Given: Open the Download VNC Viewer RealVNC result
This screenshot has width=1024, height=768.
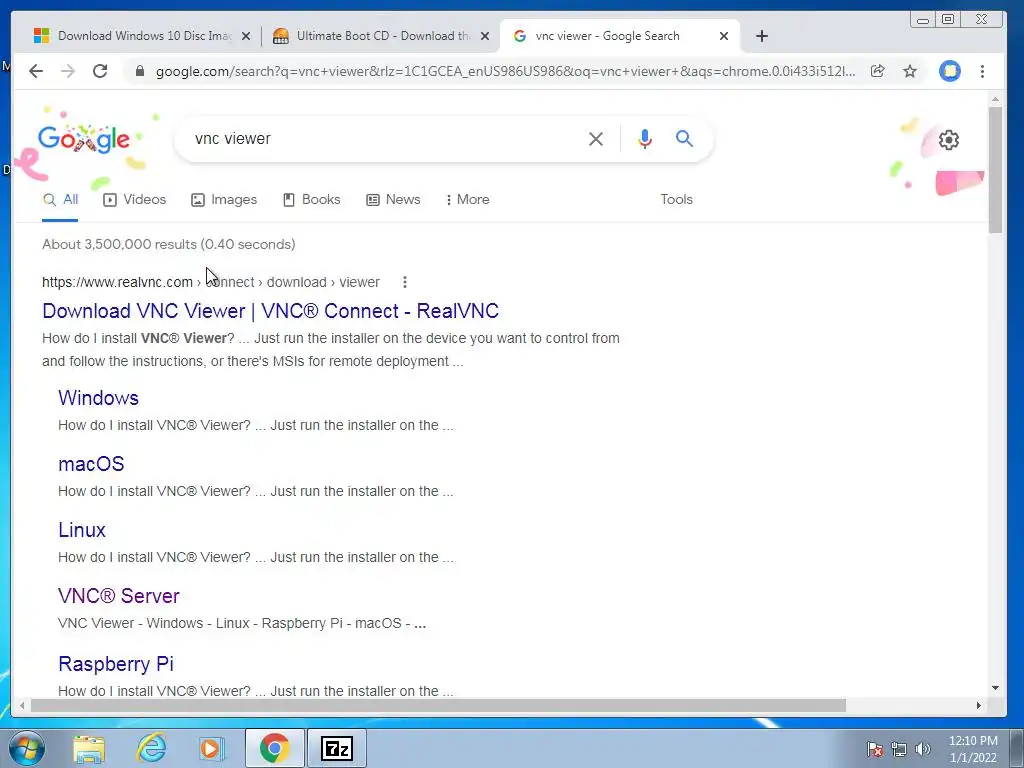Looking at the screenshot, I should click(x=270, y=311).
